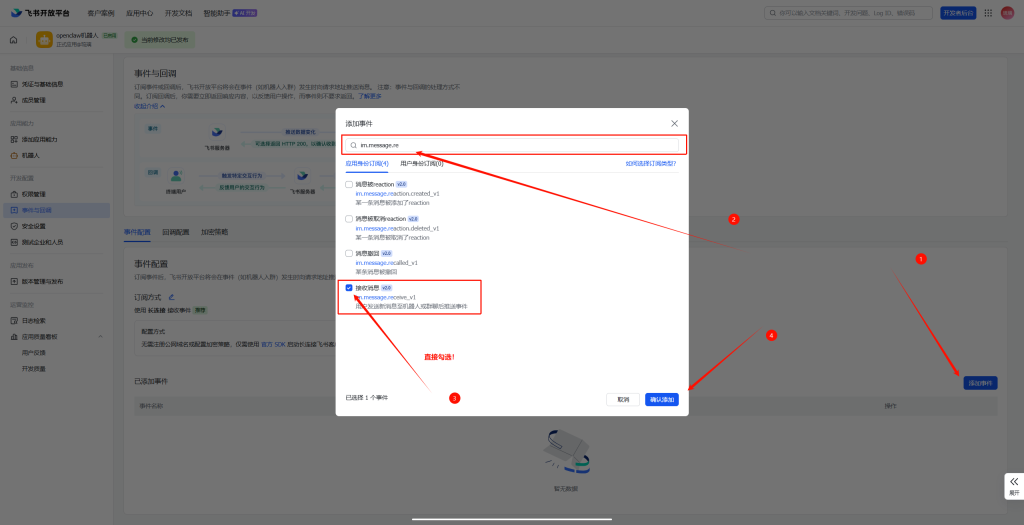Open the user avatar menu

click(x=1007, y=13)
